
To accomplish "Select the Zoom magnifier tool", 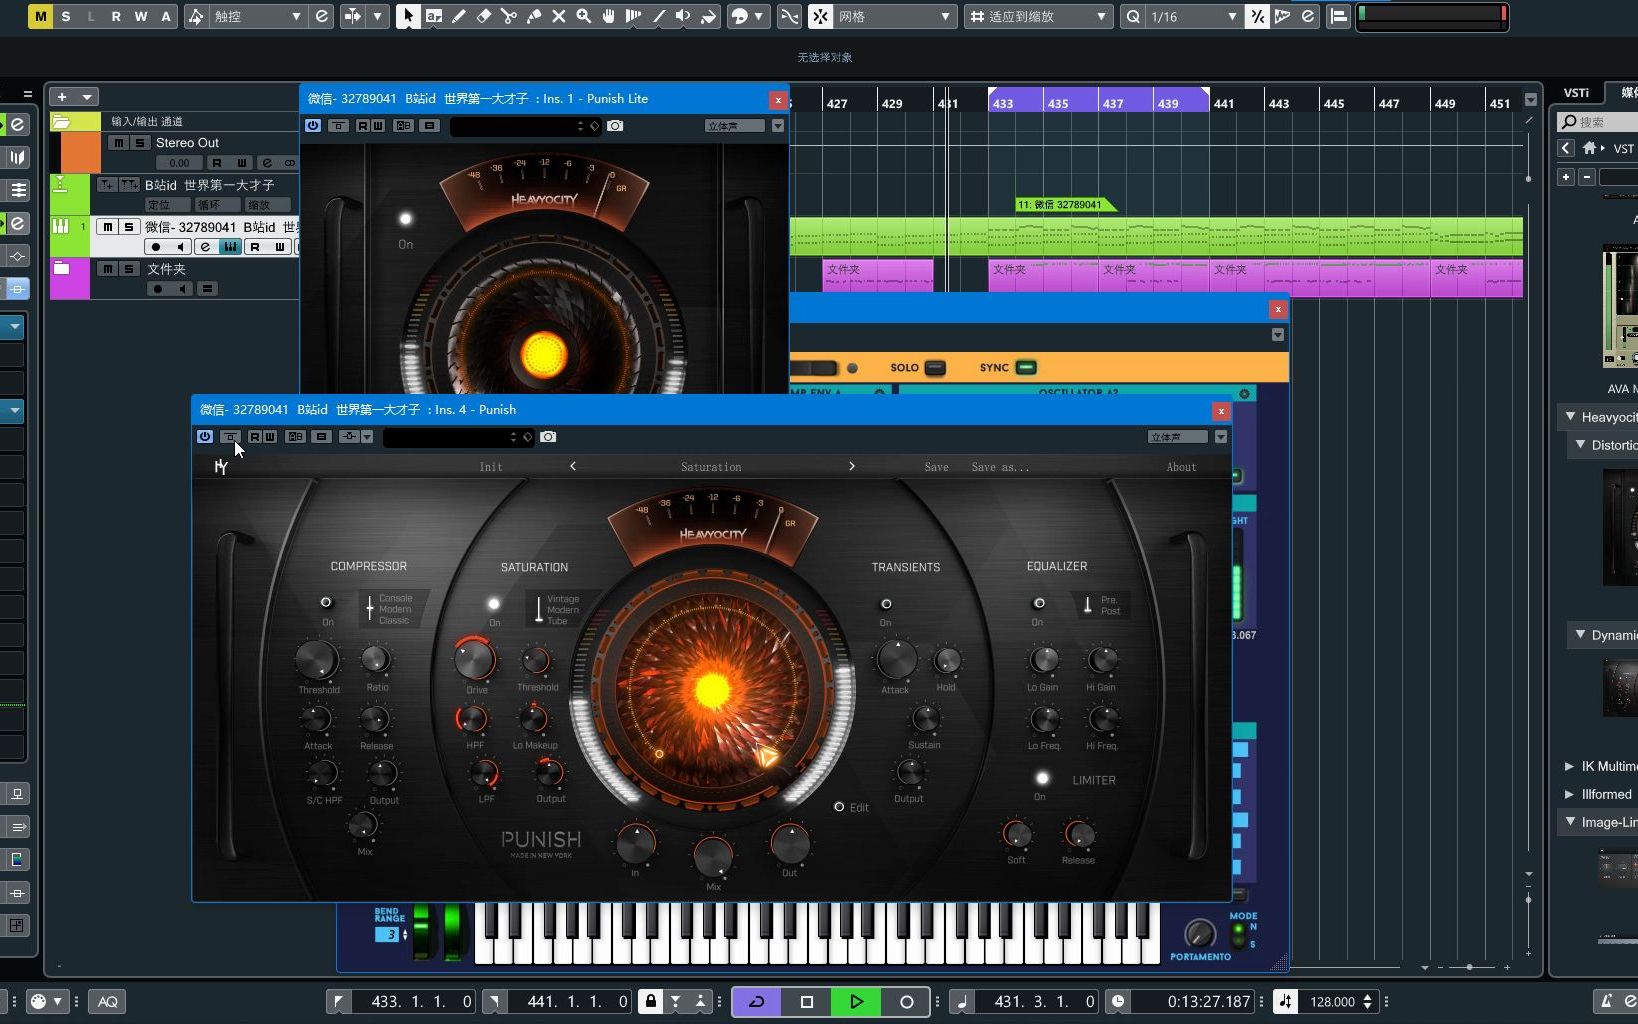I will pos(584,16).
